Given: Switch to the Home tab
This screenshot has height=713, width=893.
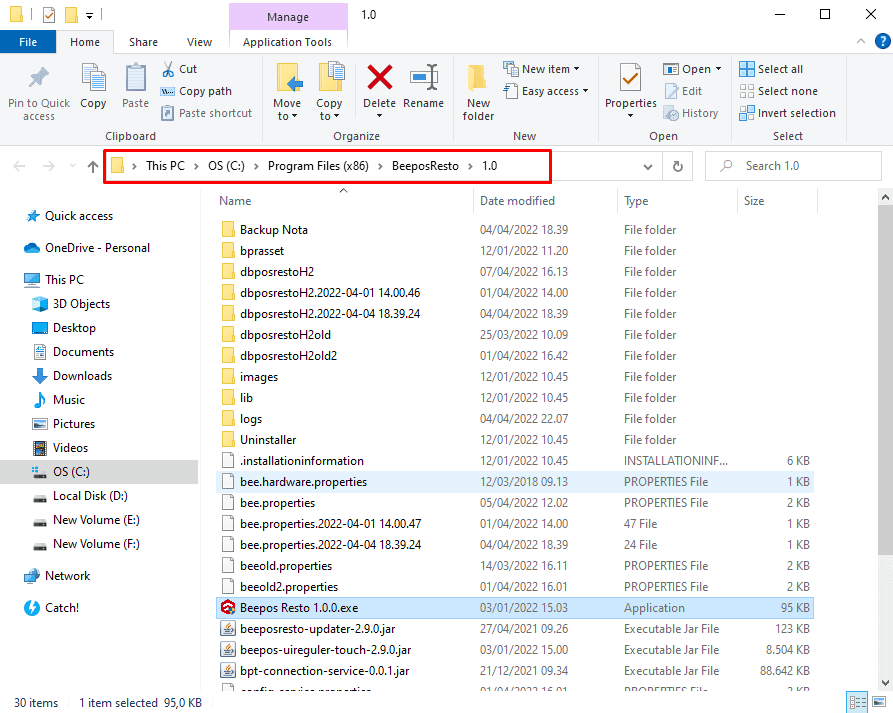Looking at the screenshot, I should [x=85, y=42].
